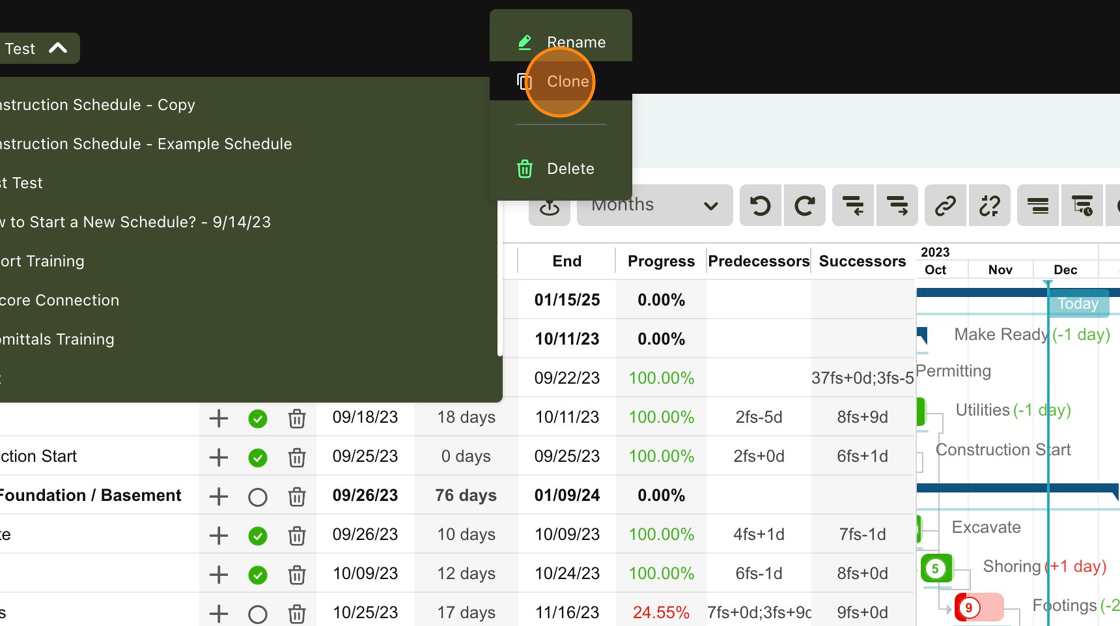This screenshot has height=626, width=1120.
Task: Click the end date cell 11/16/23
Action: pyautogui.click(x=567, y=613)
